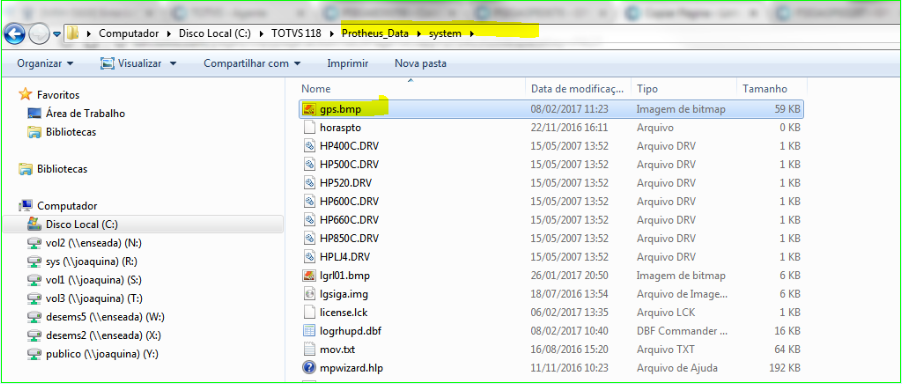Open network drive vol2 (\\enseada) (N:)

click(x=93, y=243)
